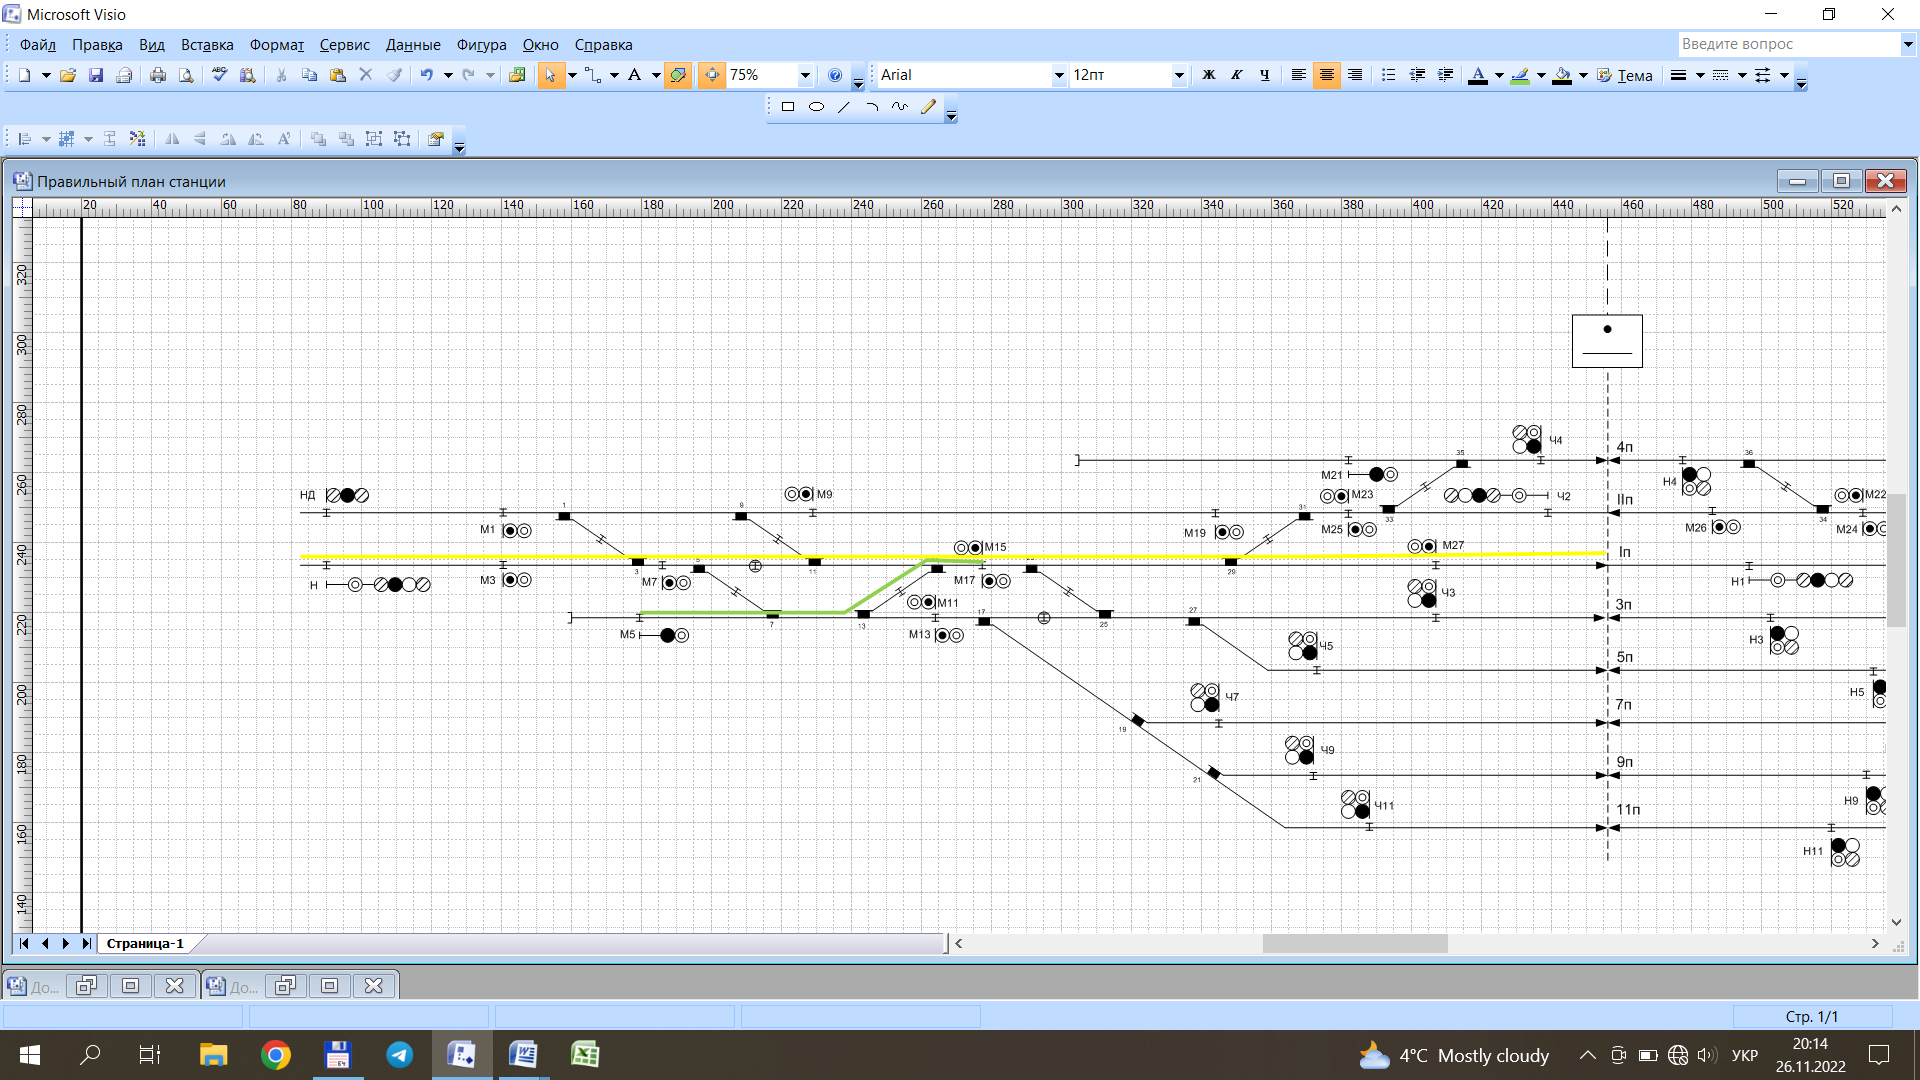
Task: Open the Файл menu
Action: (x=38, y=45)
